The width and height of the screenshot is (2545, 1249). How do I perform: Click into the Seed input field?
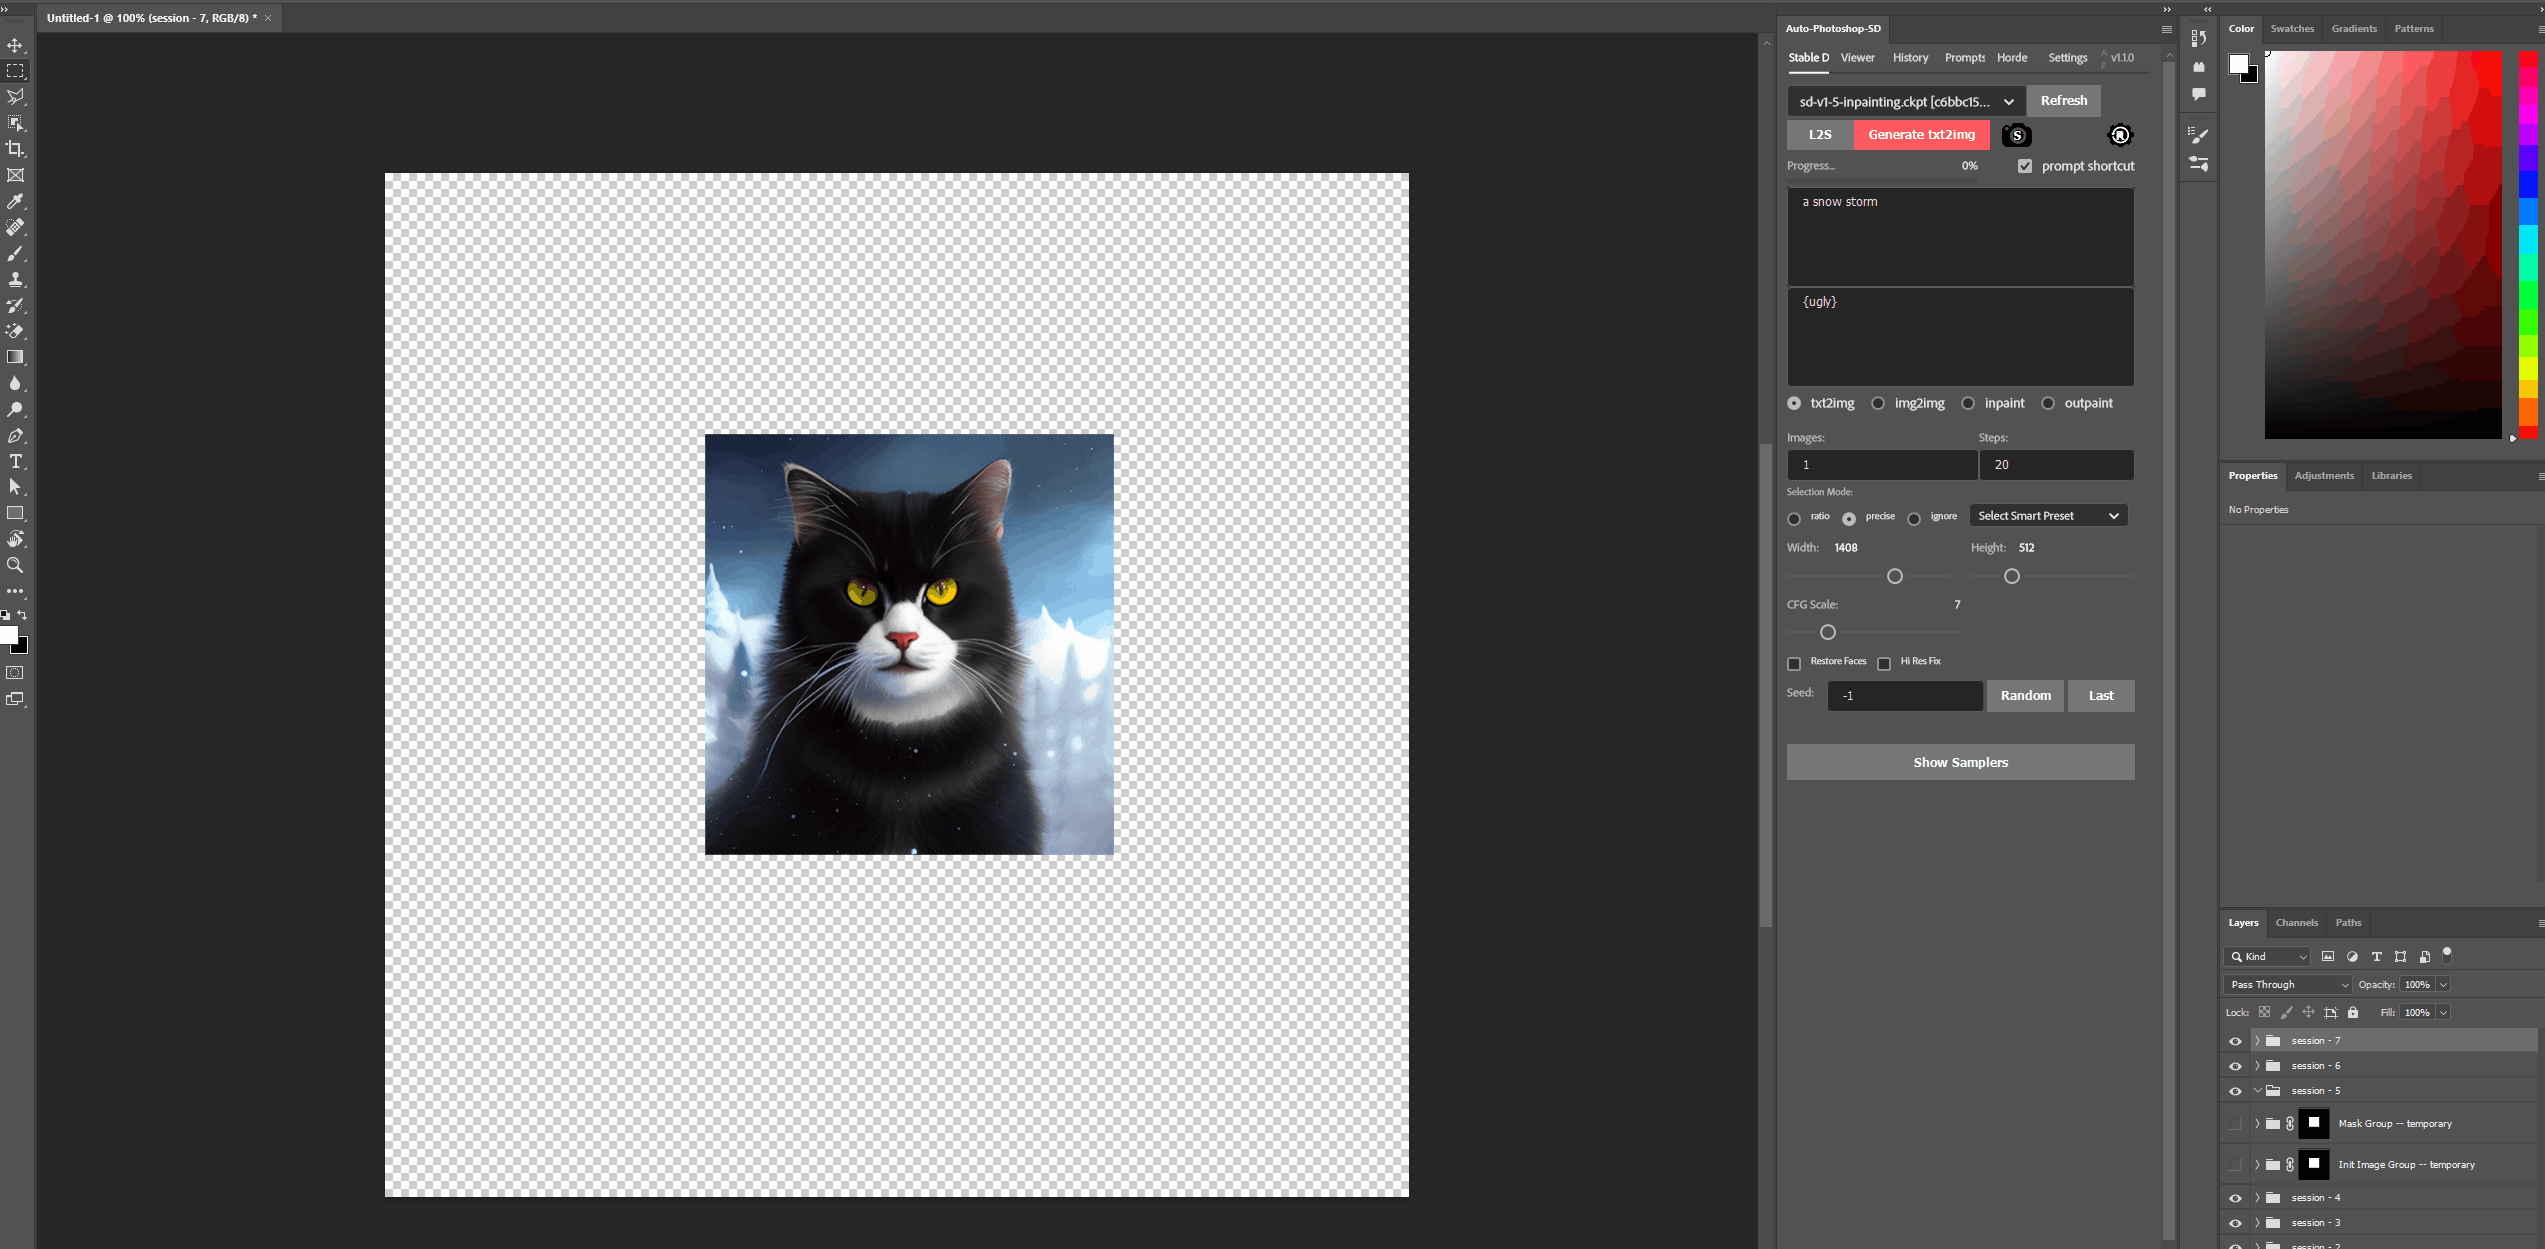[1904, 696]
